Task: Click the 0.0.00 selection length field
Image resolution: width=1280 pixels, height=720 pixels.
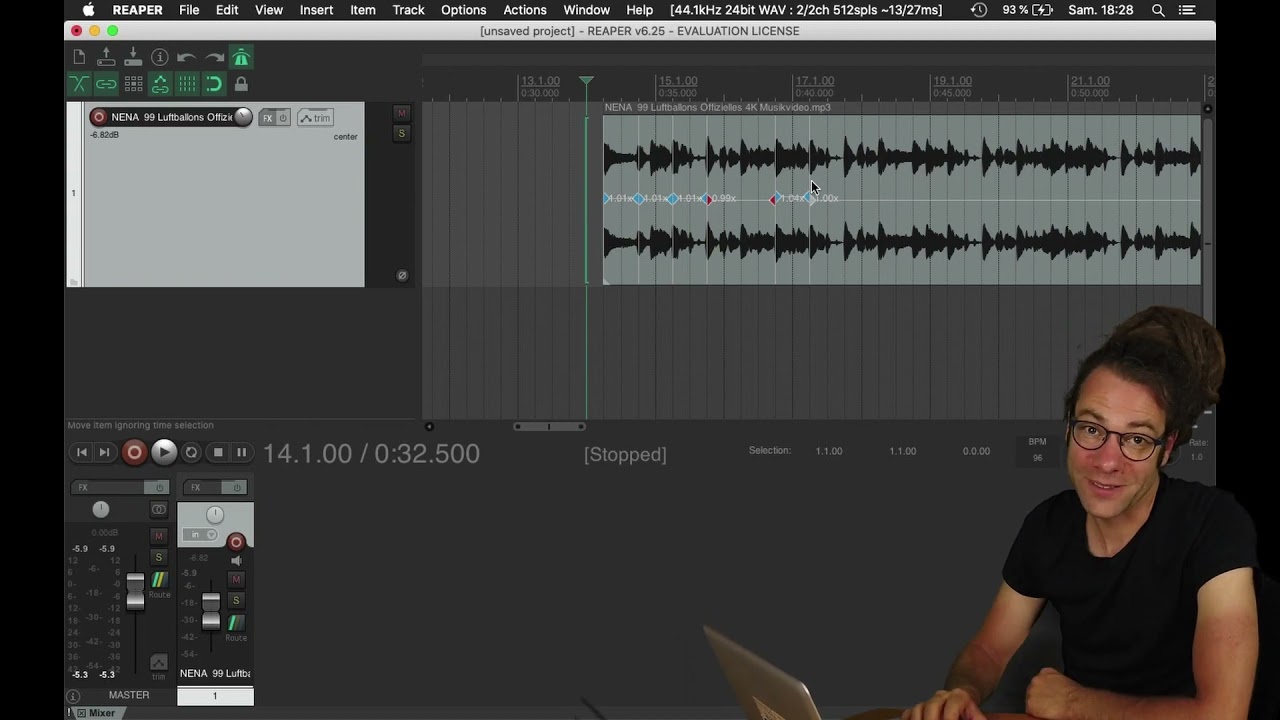Action: coord(976,451)
